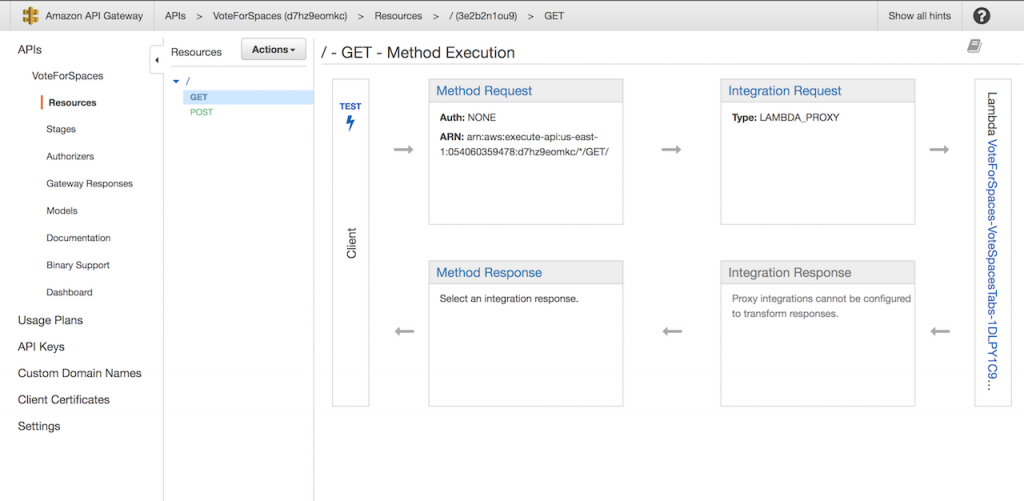Click Show all hints
The height and width of the screenshot is (501, 1024).
pyautogui.click(x=920, y=16)
